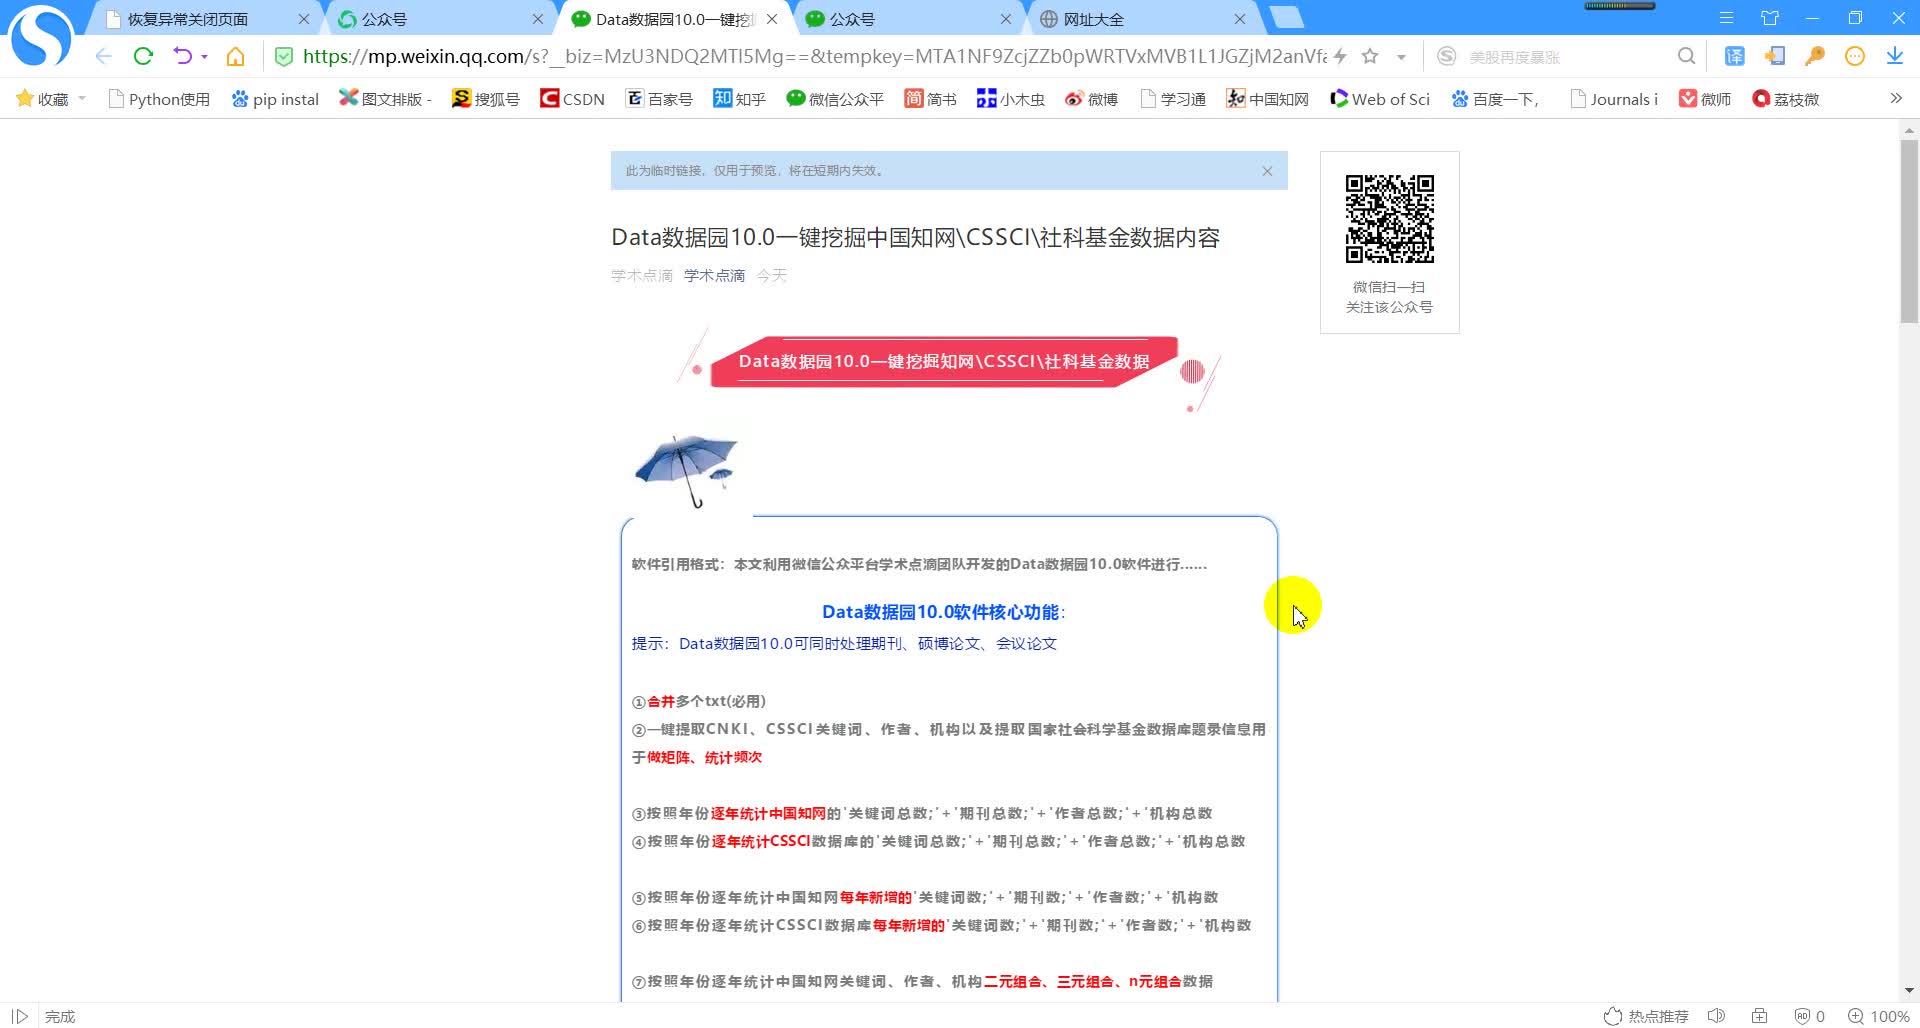
Task: Click the WeChat QR code image
Action: pos(1389,219)
